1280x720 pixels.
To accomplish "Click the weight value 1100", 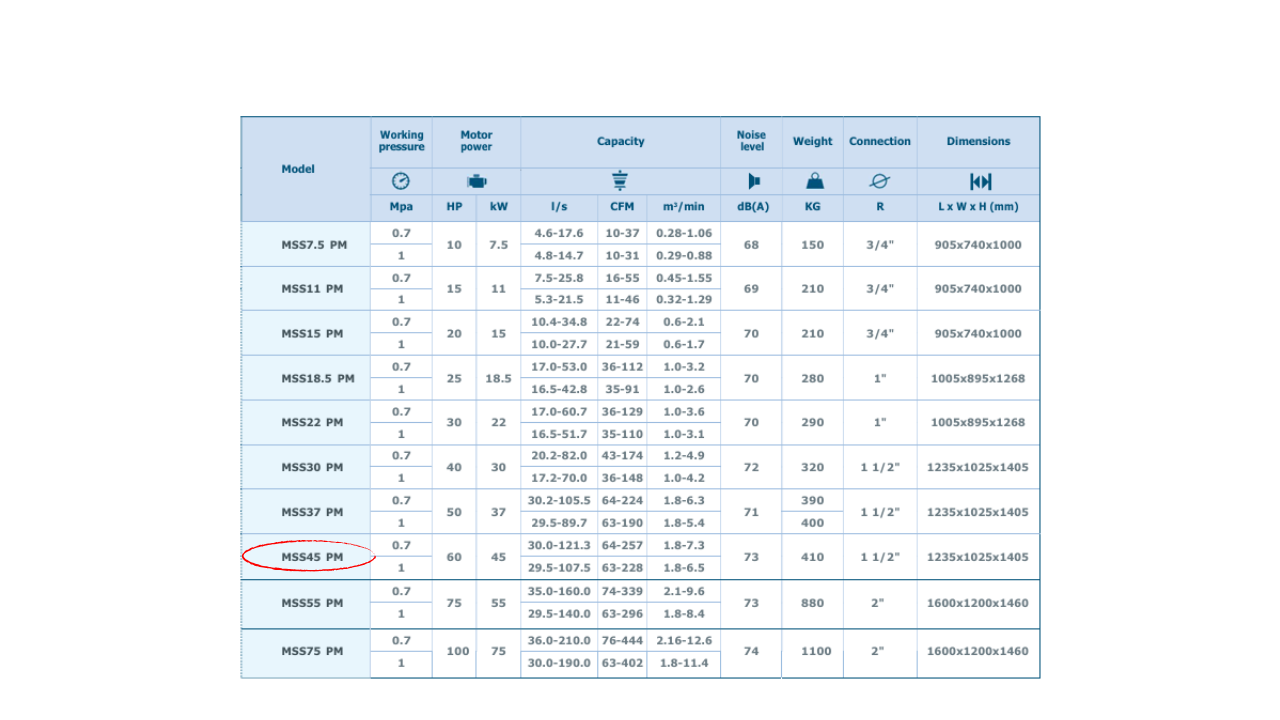I will click(816, 651).
